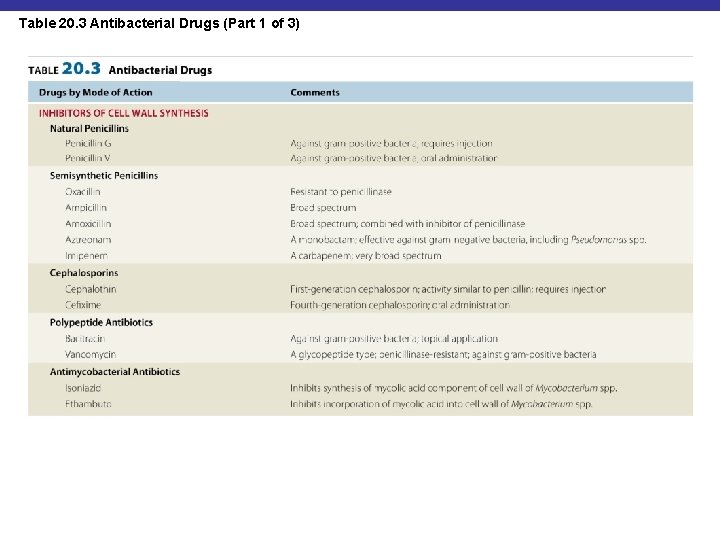Click the 'Inhibitors of Cell Wall Synthesis' heading

[124, 113]
